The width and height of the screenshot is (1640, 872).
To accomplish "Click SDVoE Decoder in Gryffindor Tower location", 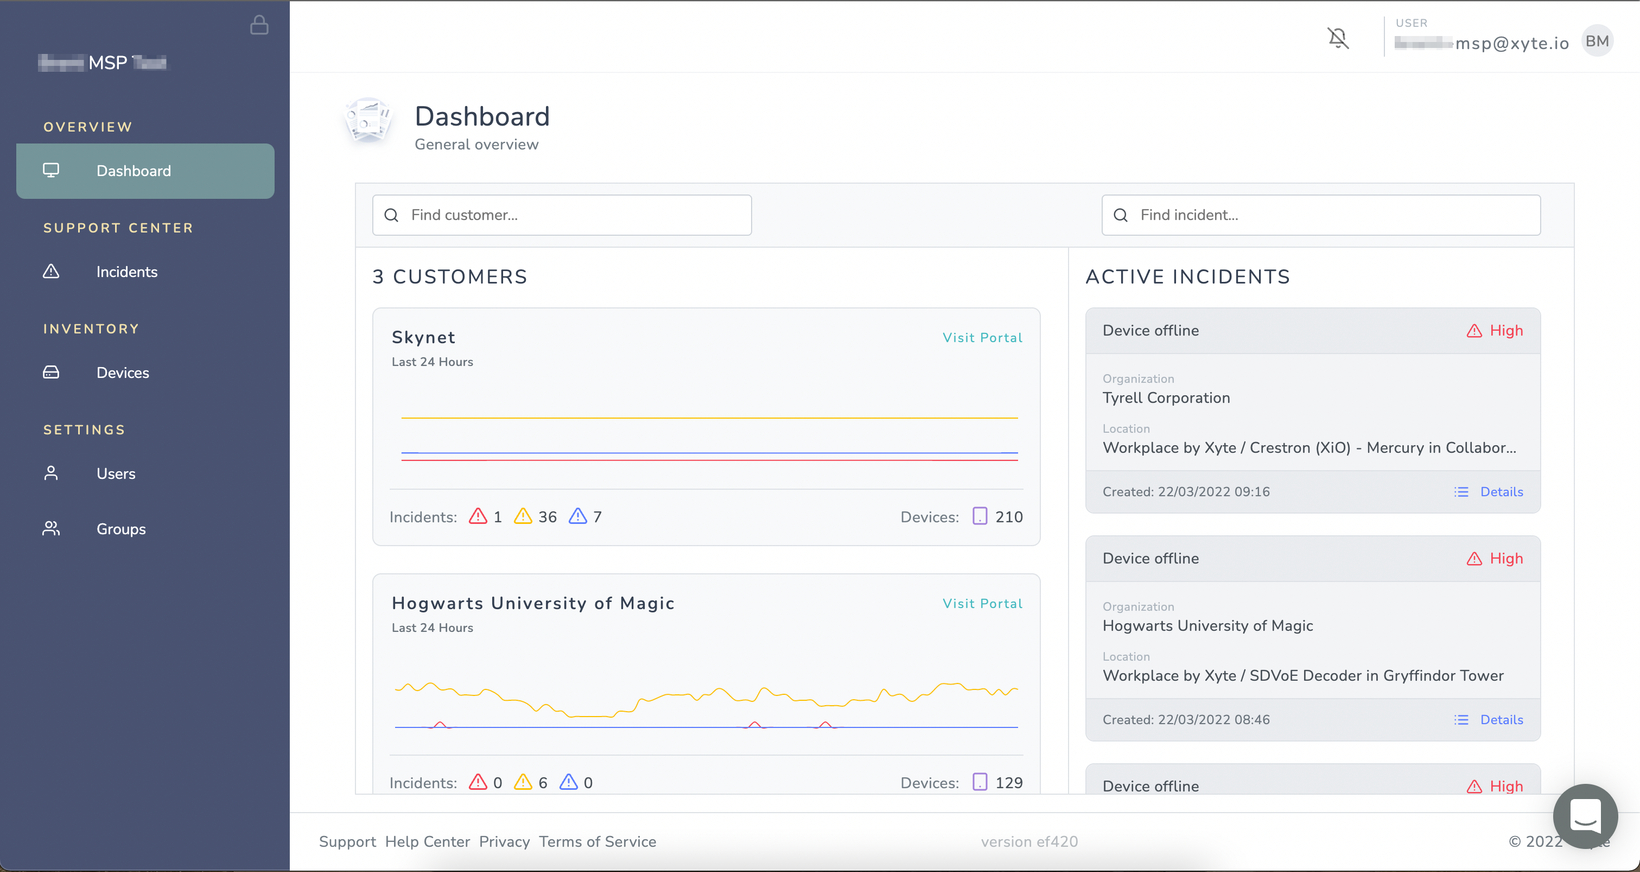I will pos(1303,676).
